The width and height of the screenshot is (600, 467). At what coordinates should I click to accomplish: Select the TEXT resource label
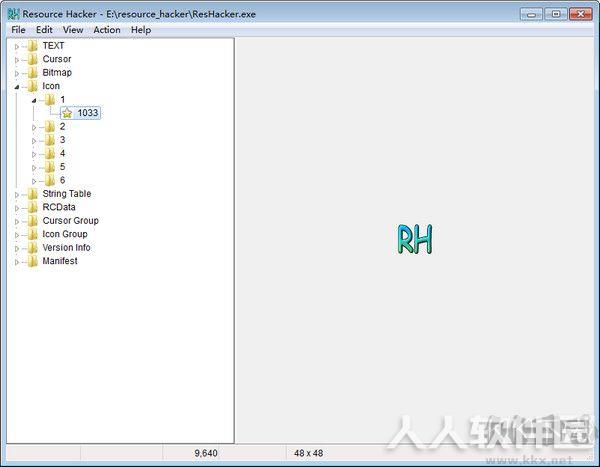pos(53,46)
